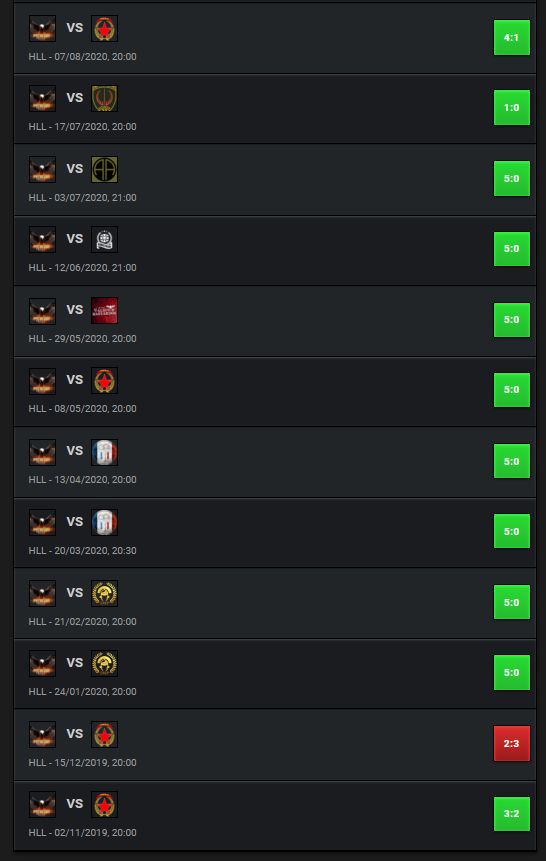This screenshot has height=861, width=546.
Task: Open the 5:0 score for 29/05/2020 match
Action: point(511,320)
